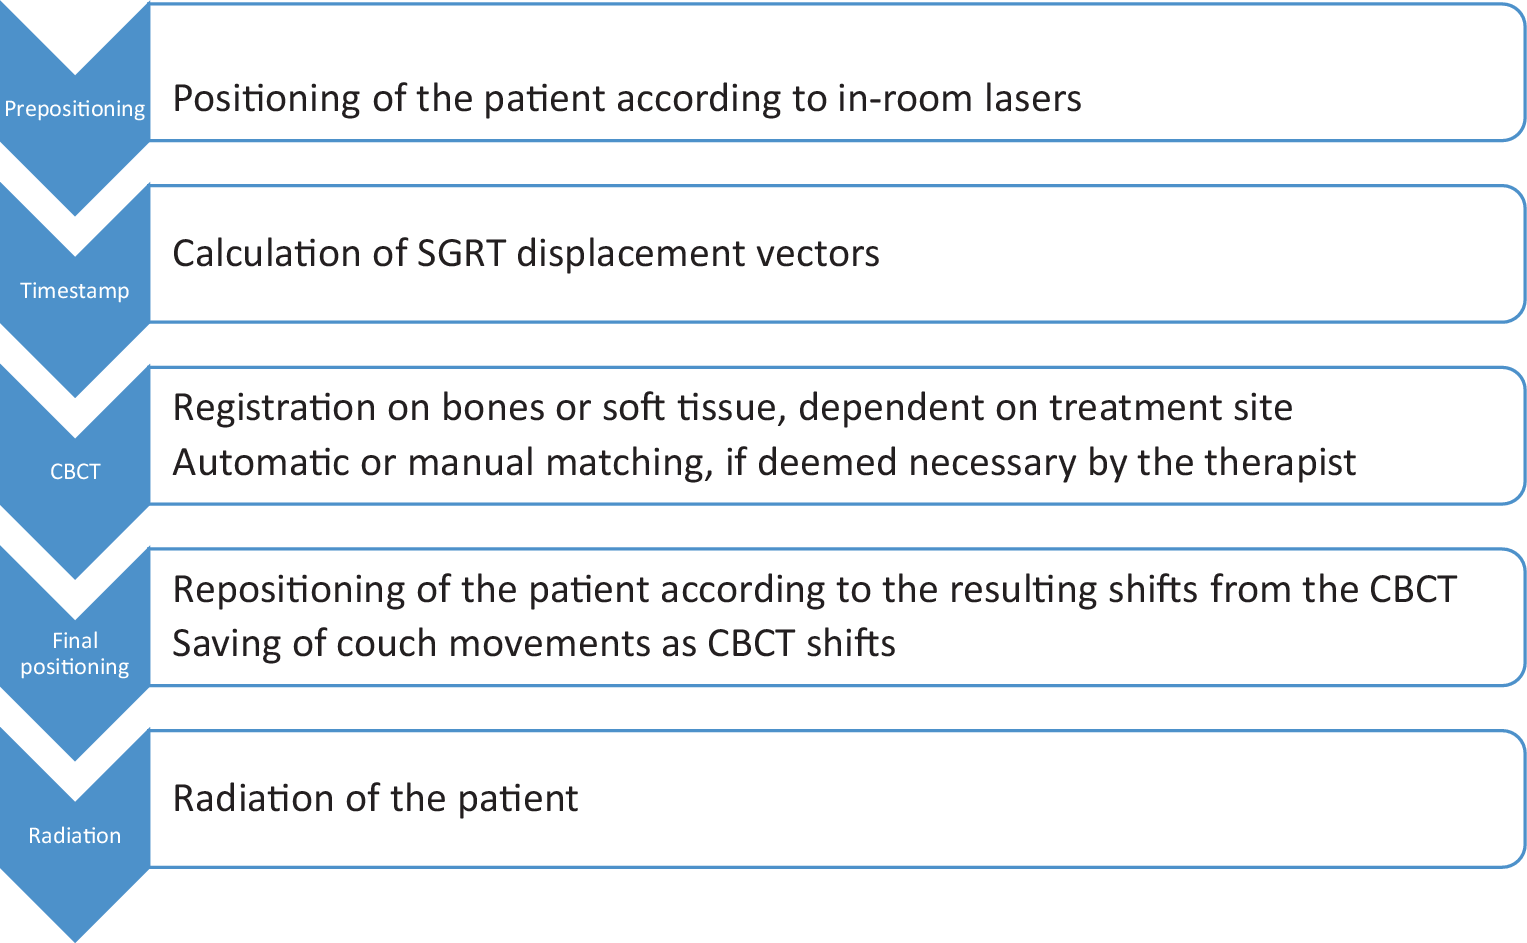Click the 'Repositioning of the patient' line
Image resolution: width=1527 pixels, height=943 pixels.
coord(814,590)
